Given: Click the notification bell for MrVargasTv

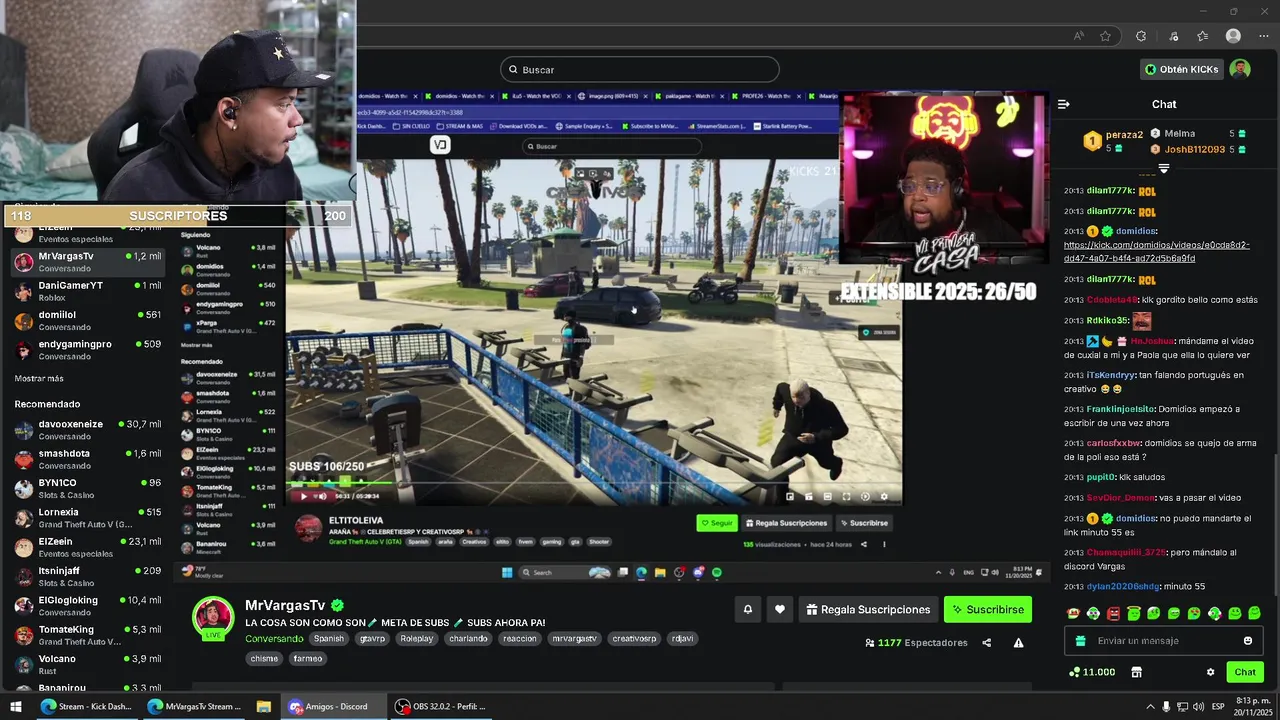Looking at the screenshot, I should 747,609.
